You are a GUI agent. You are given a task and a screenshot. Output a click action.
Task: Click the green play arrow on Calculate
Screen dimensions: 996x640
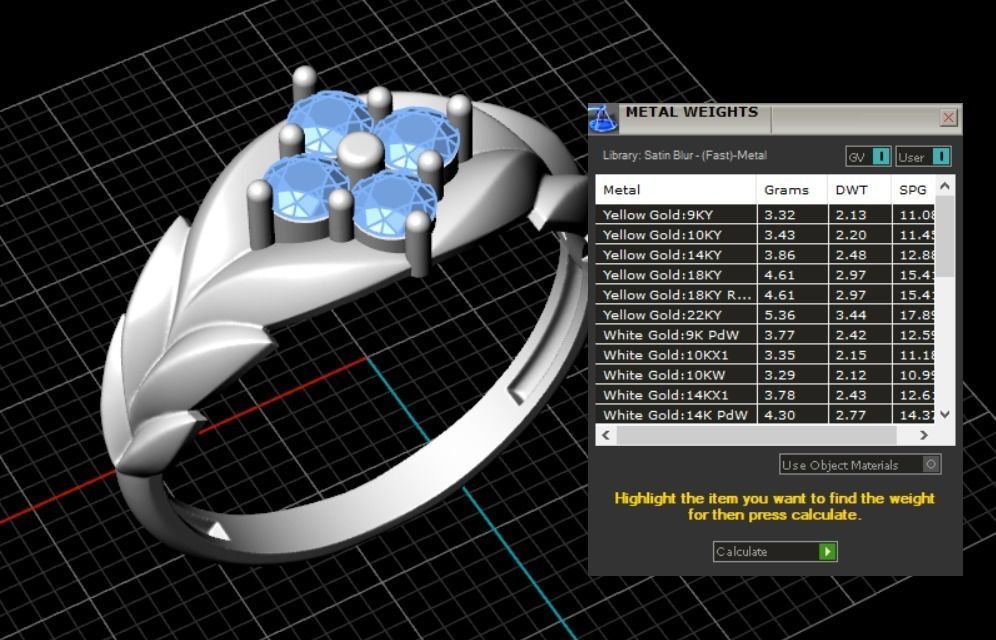click(828, 552)
